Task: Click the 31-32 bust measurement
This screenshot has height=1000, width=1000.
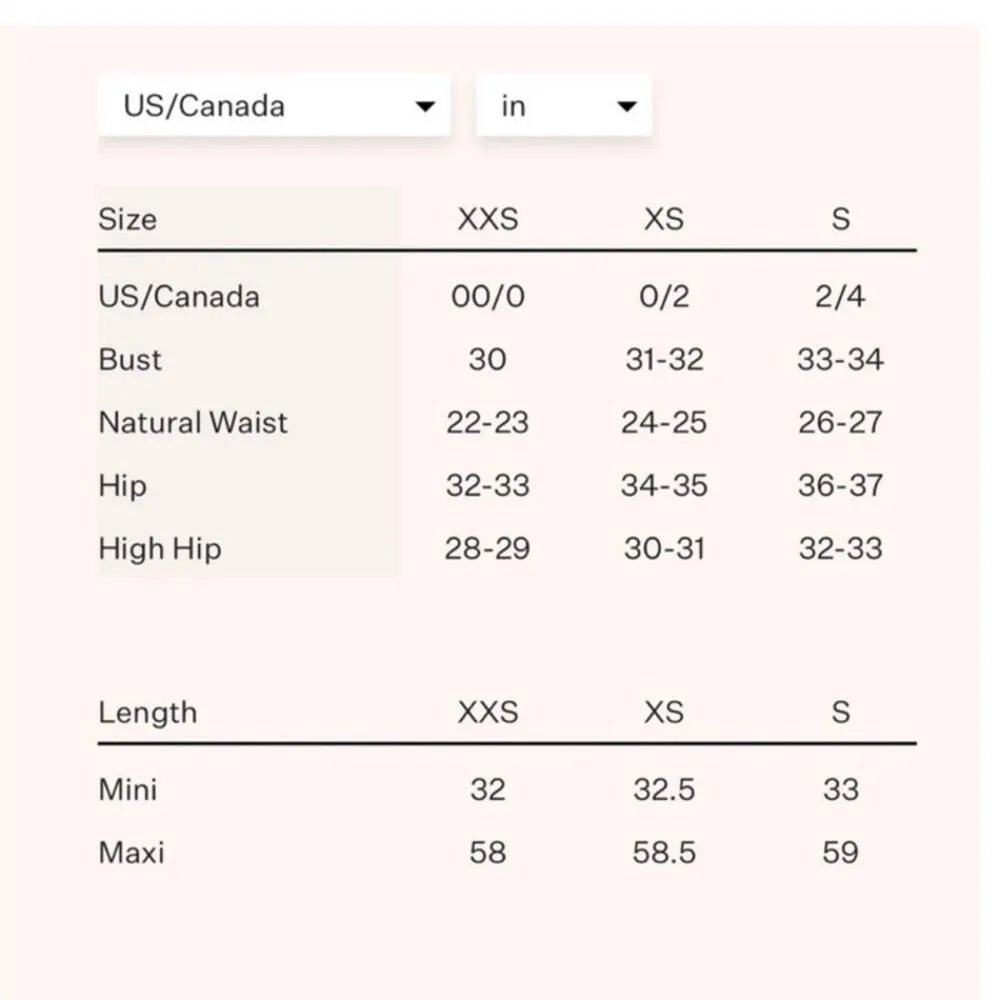Action: 664,359
